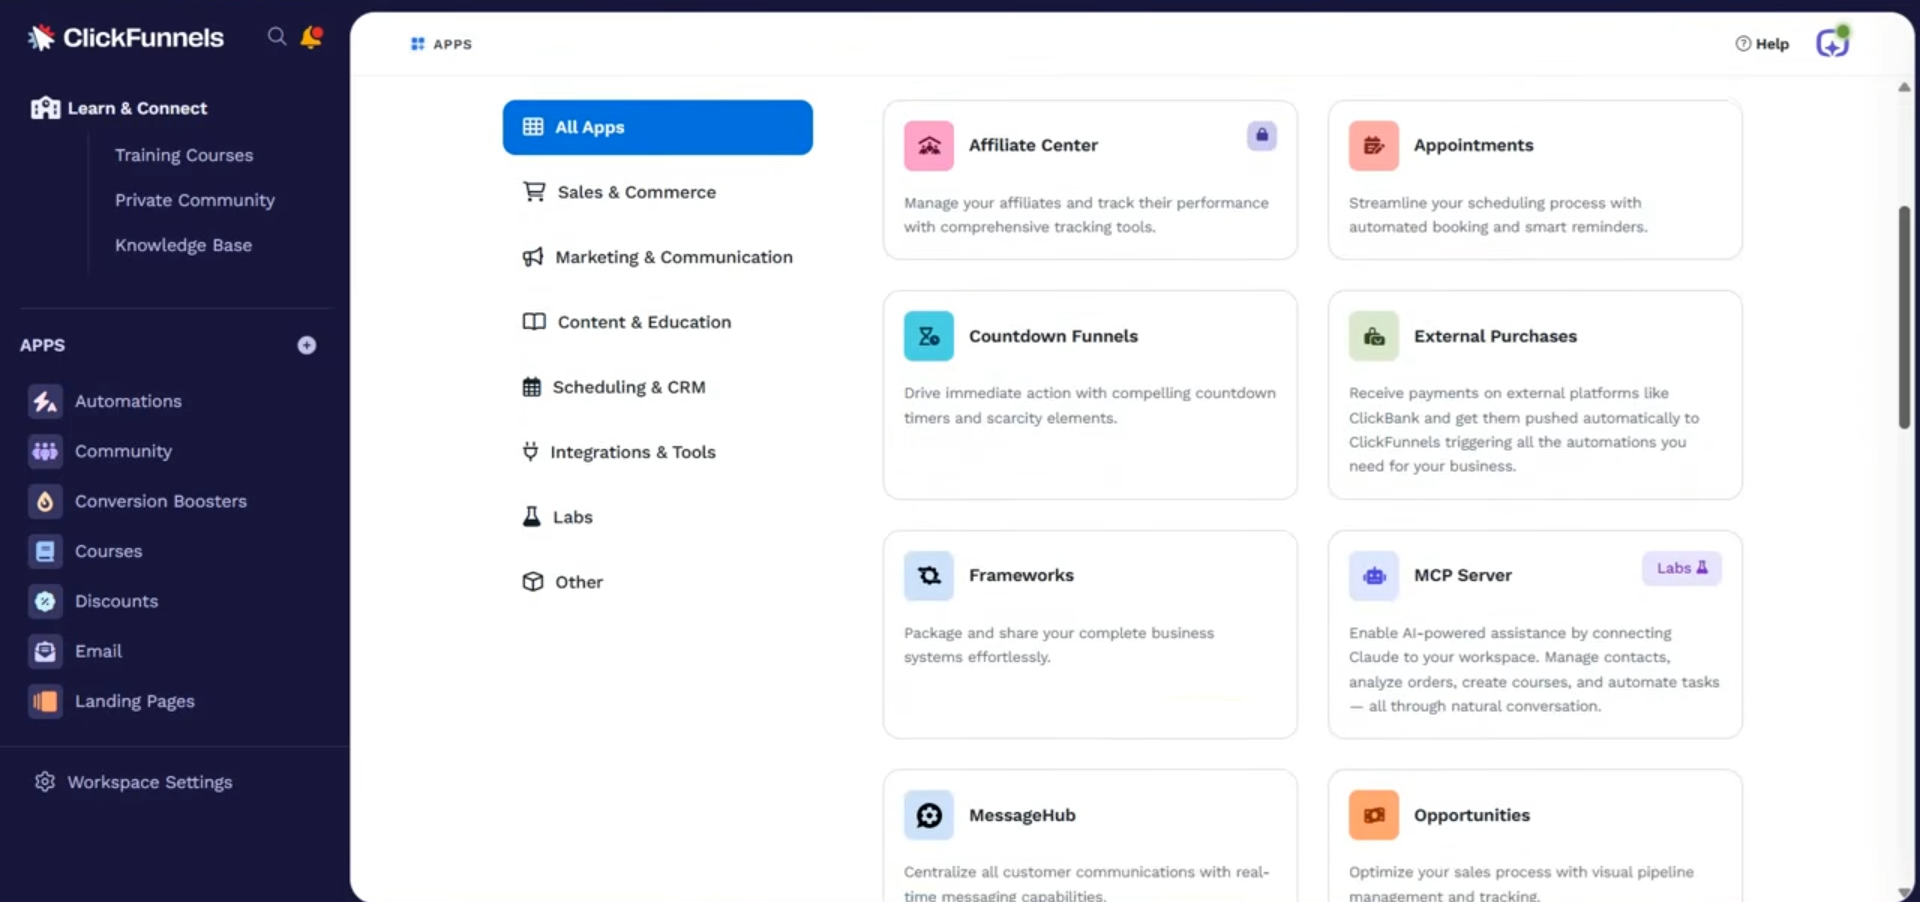Click the External Purchases icon
Image resolution: width=1920 pixels, height=902 pixels.
coord(1374,336)
